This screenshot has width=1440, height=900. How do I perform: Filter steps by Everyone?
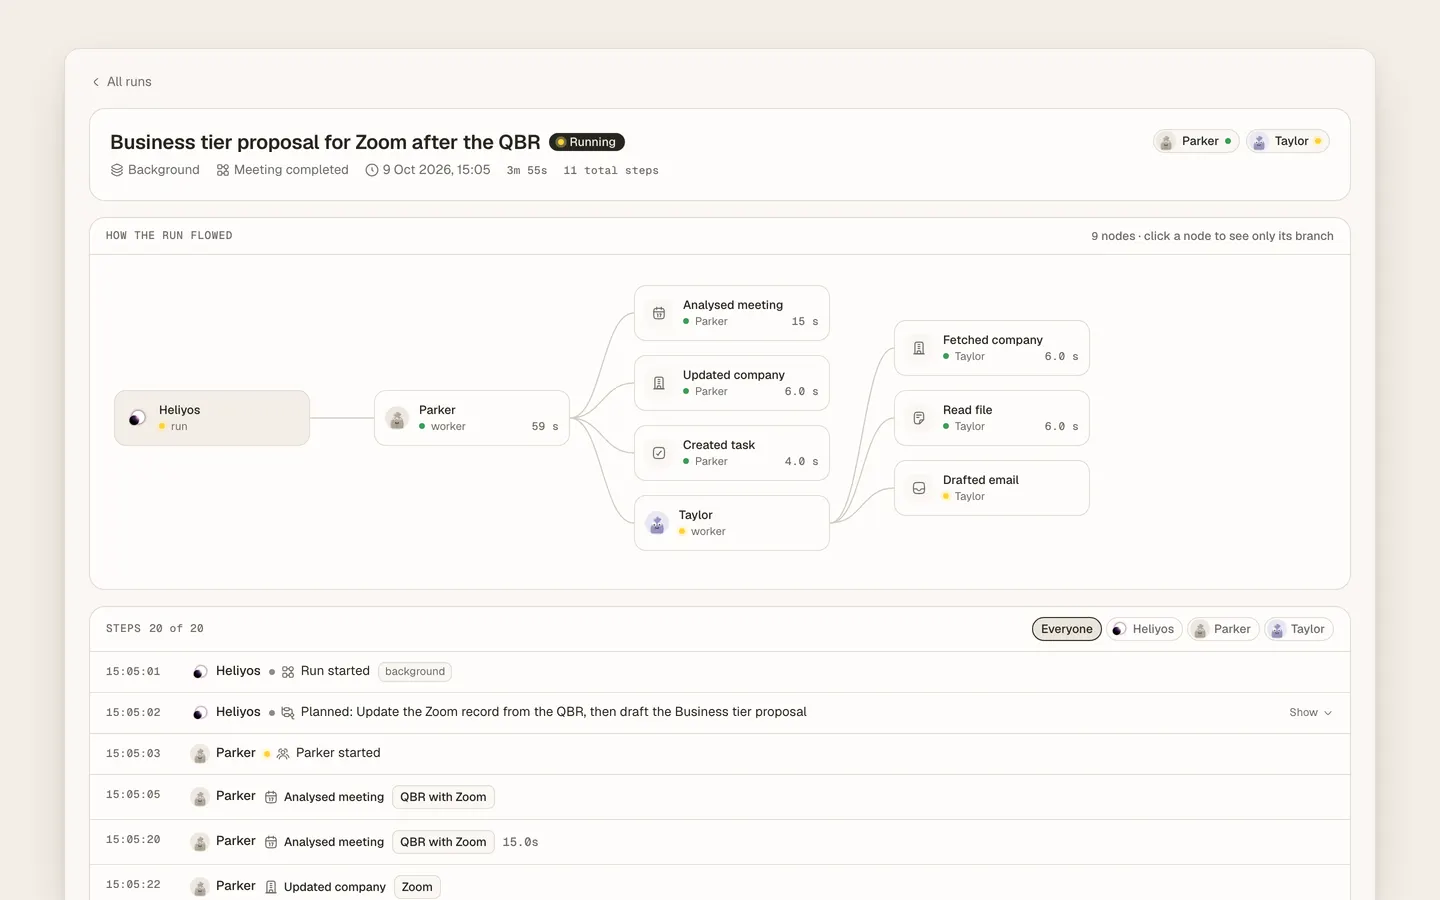(x=1067, y=629)
